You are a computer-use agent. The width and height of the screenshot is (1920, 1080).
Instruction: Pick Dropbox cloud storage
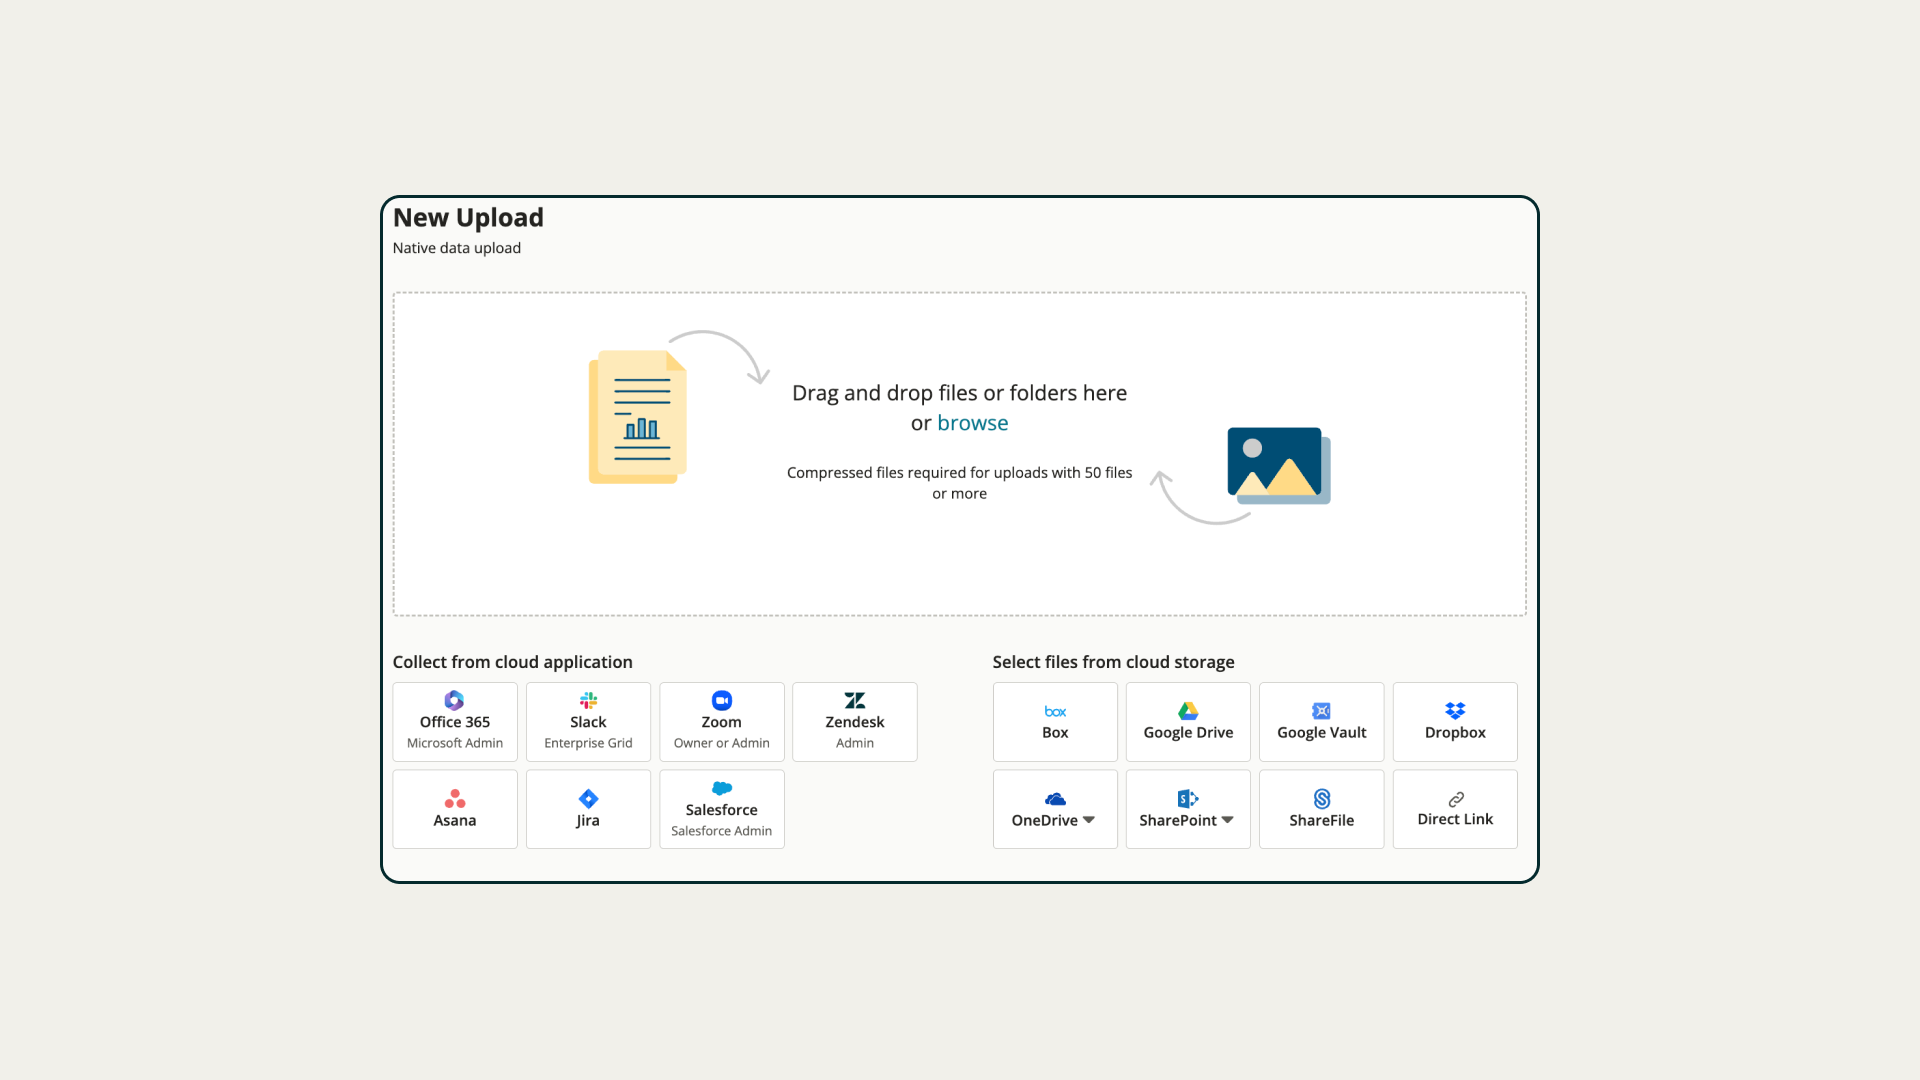click(1455, 722)
